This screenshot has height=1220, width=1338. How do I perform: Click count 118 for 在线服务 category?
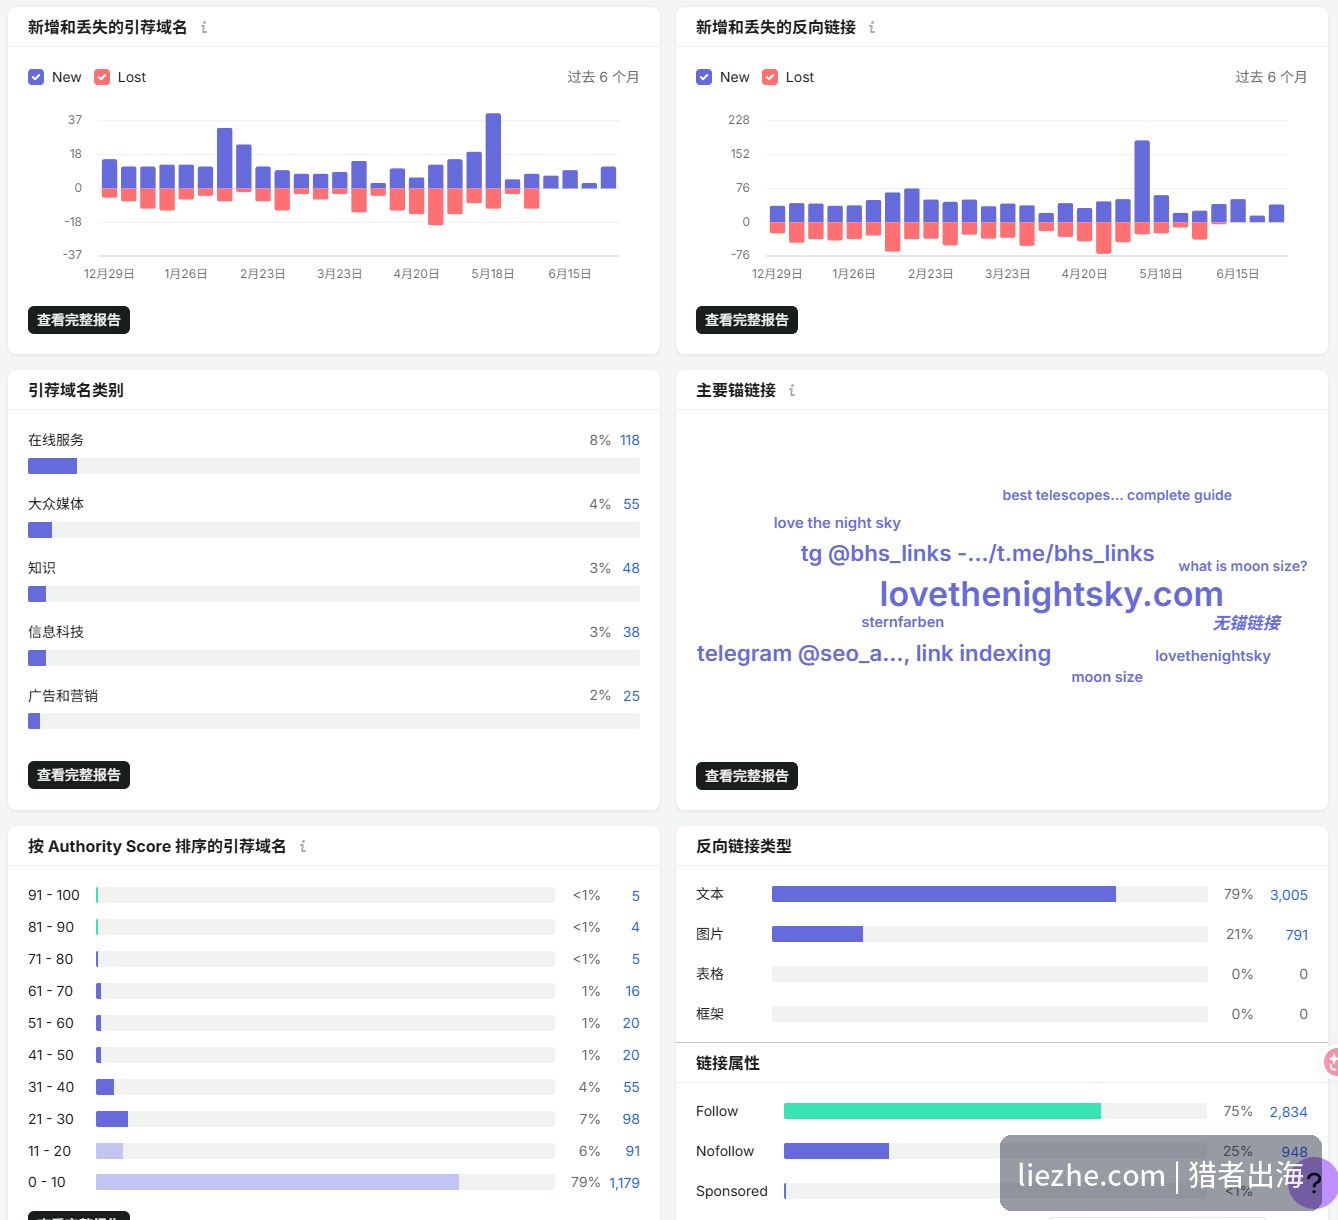click(x=629, y=440)
